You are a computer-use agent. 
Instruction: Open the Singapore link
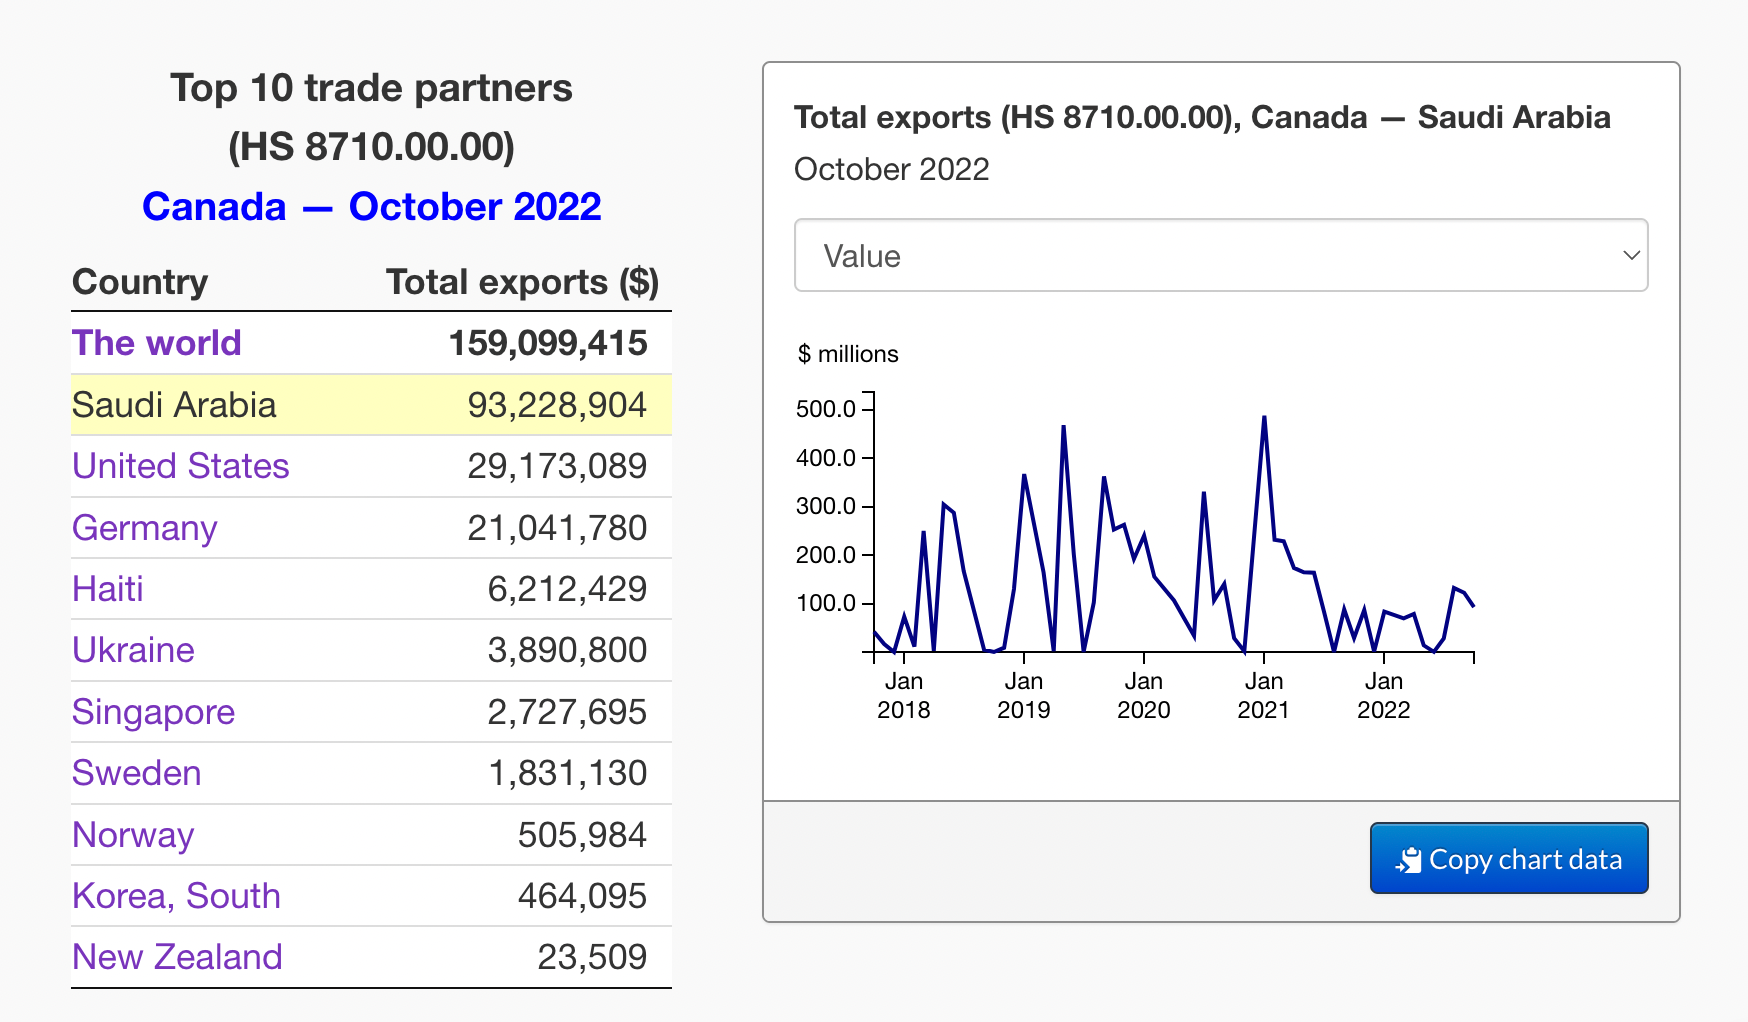(x=154, y=712)
